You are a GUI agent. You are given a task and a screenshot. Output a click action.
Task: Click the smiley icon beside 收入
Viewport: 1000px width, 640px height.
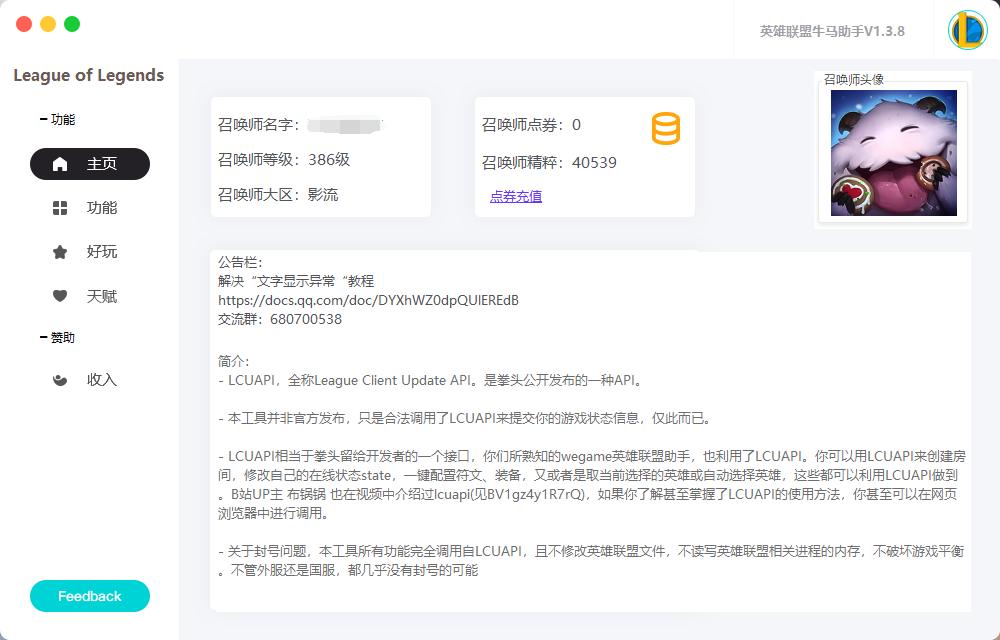(x=60, y=380)
